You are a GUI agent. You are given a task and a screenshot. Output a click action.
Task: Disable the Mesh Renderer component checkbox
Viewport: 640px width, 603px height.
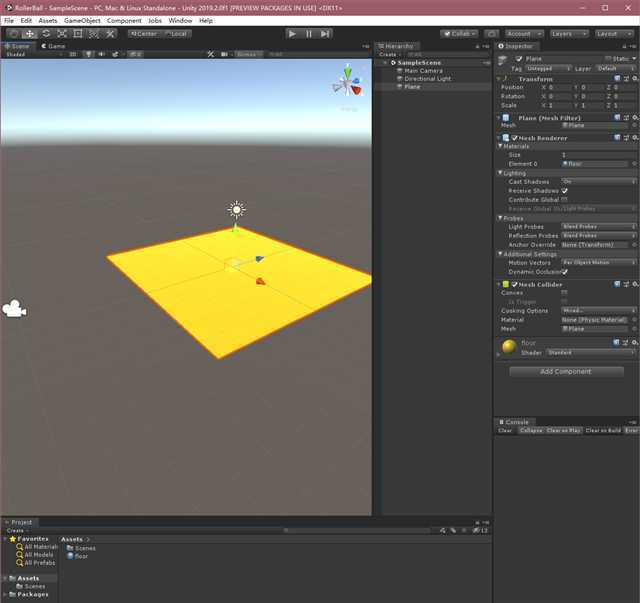[x=514, y=138]
